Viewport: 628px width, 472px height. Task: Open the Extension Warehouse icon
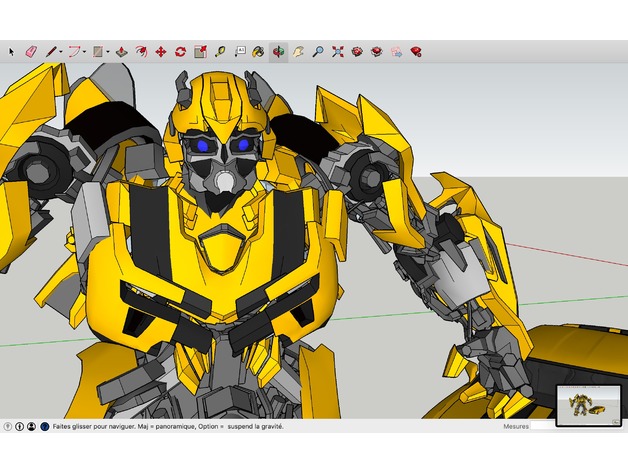click(x=376, y=52)
